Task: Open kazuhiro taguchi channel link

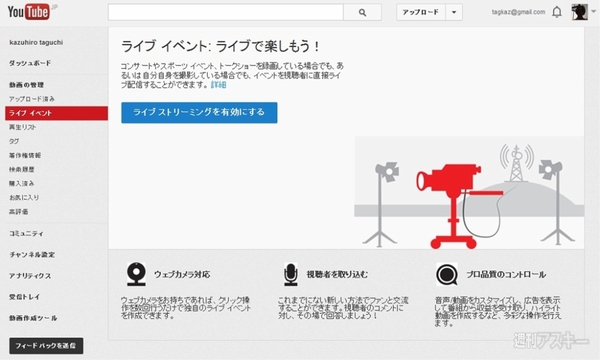Action: tap(36, 42)
